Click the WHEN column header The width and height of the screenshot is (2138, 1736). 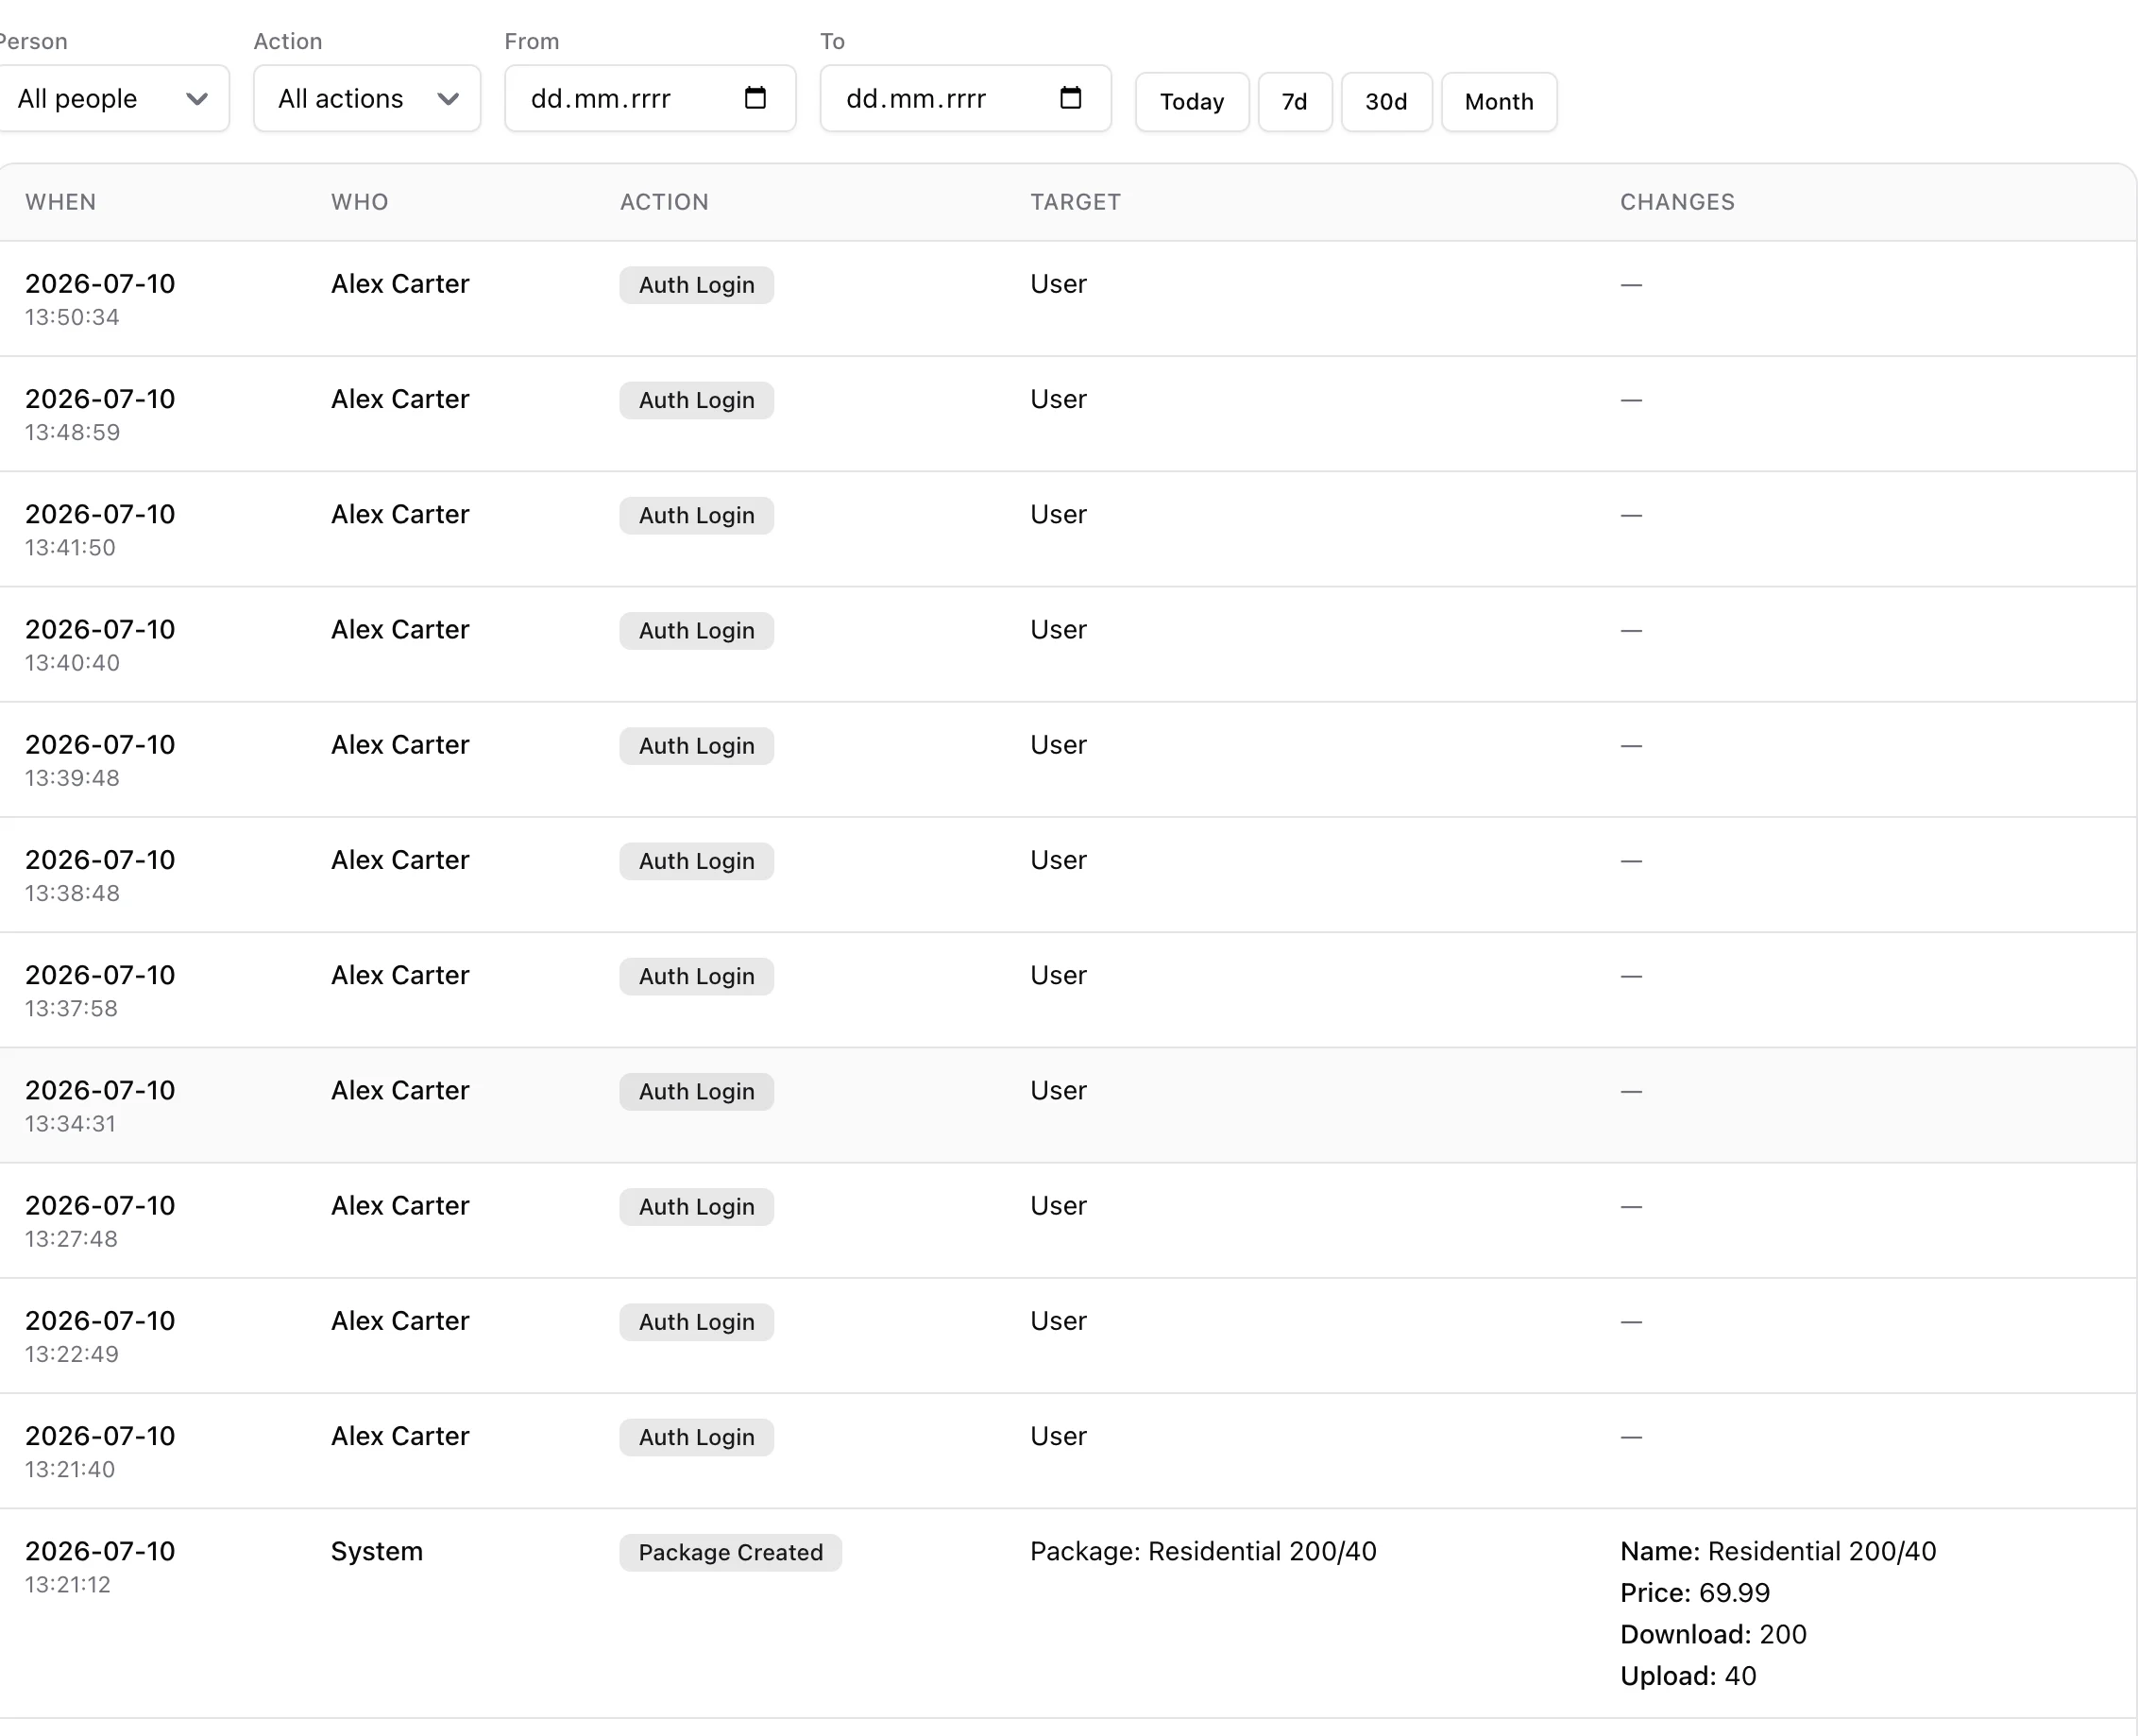click(x=61, y=202)
